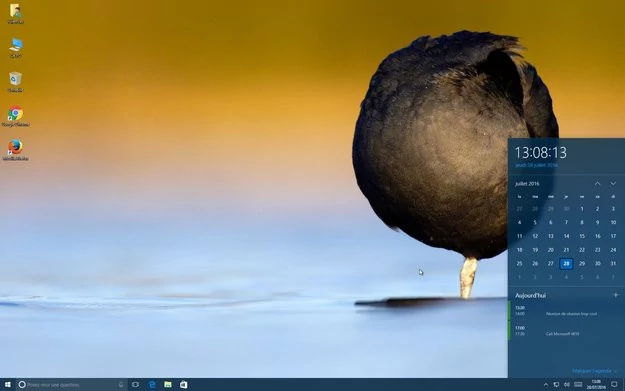Open the Recycle Bin desktop icon
This screenshot has width=625, height=391.
tap(16, 82)
